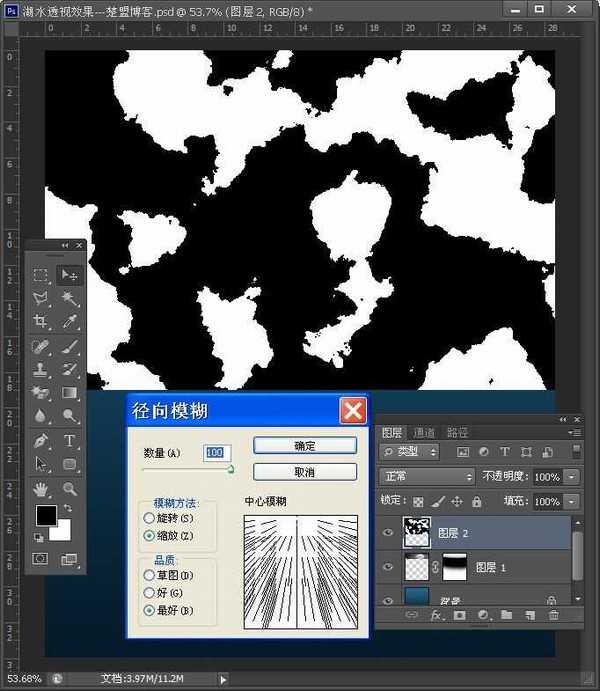Switch to the 路径 paths tab
The image size is (600, 691).
click(457, 432)
